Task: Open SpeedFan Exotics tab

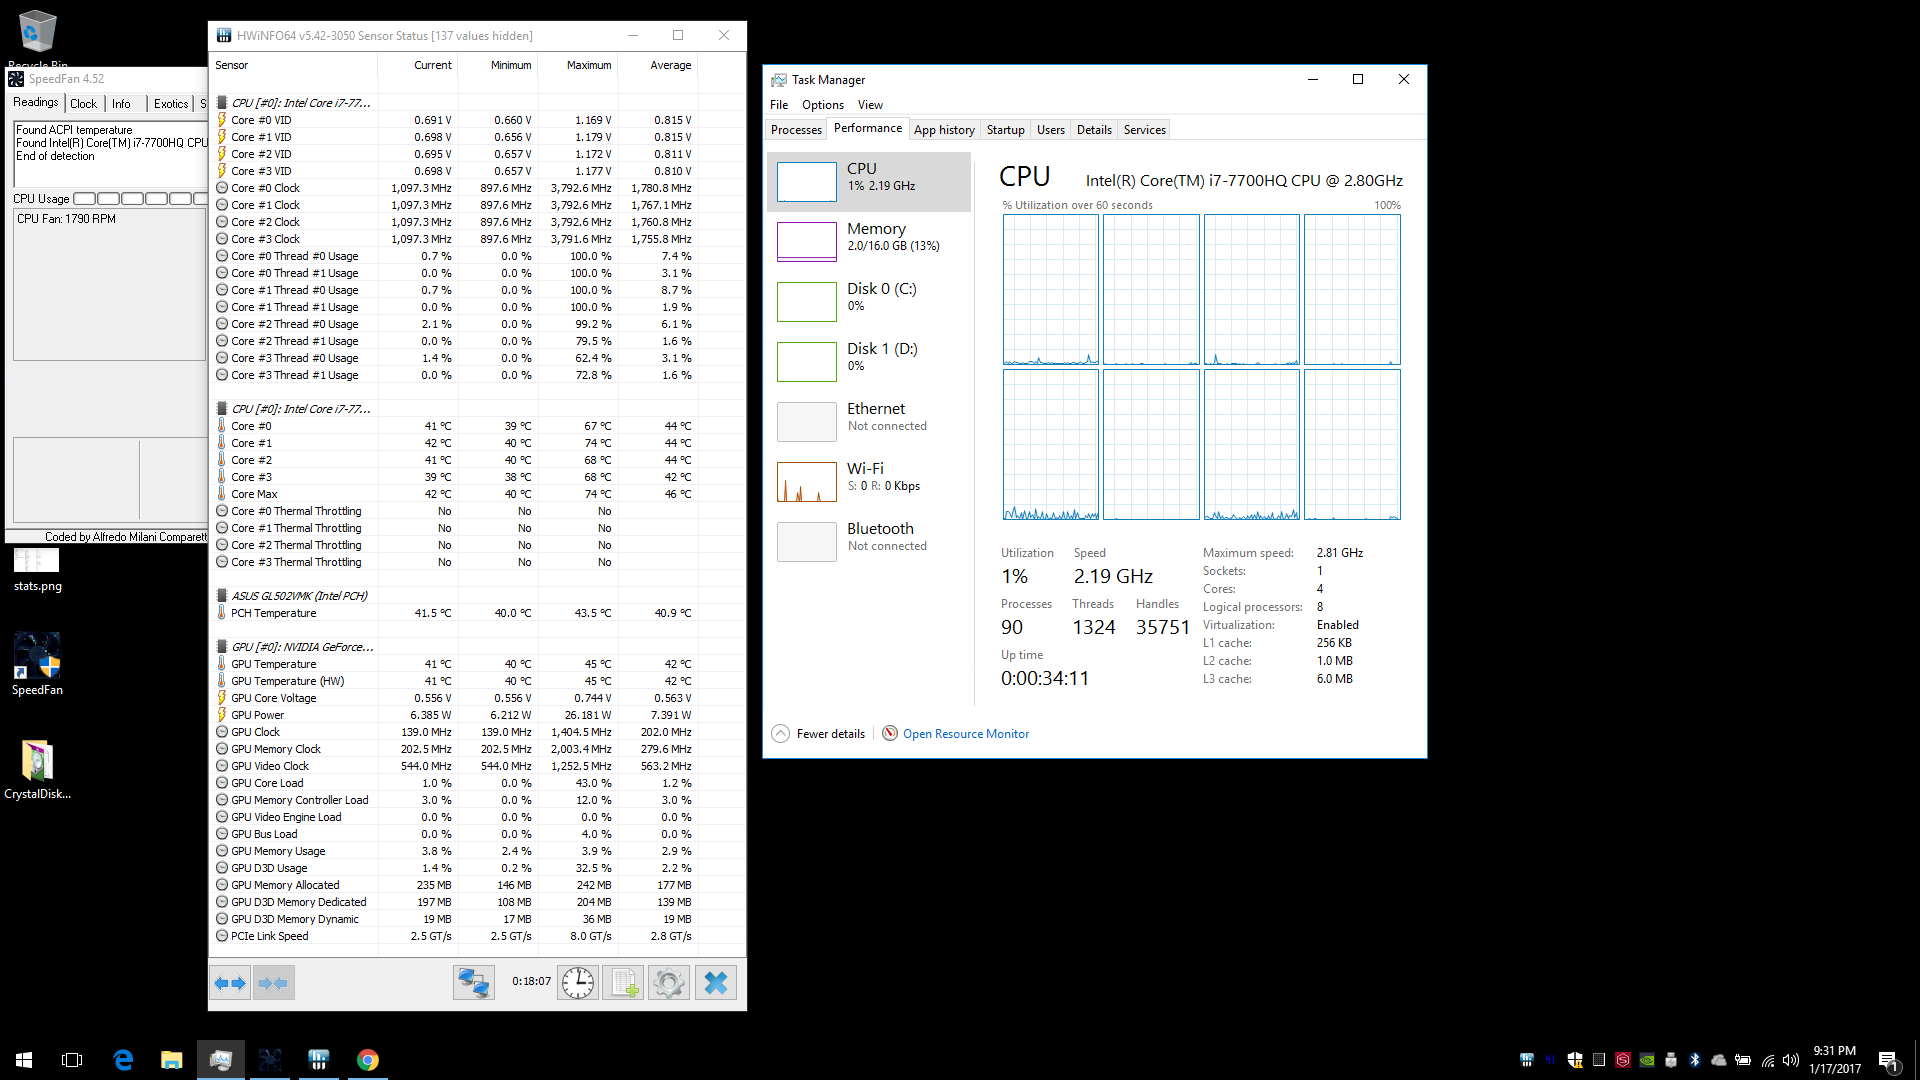Action: pyautogui.click(x=171, y=104)
